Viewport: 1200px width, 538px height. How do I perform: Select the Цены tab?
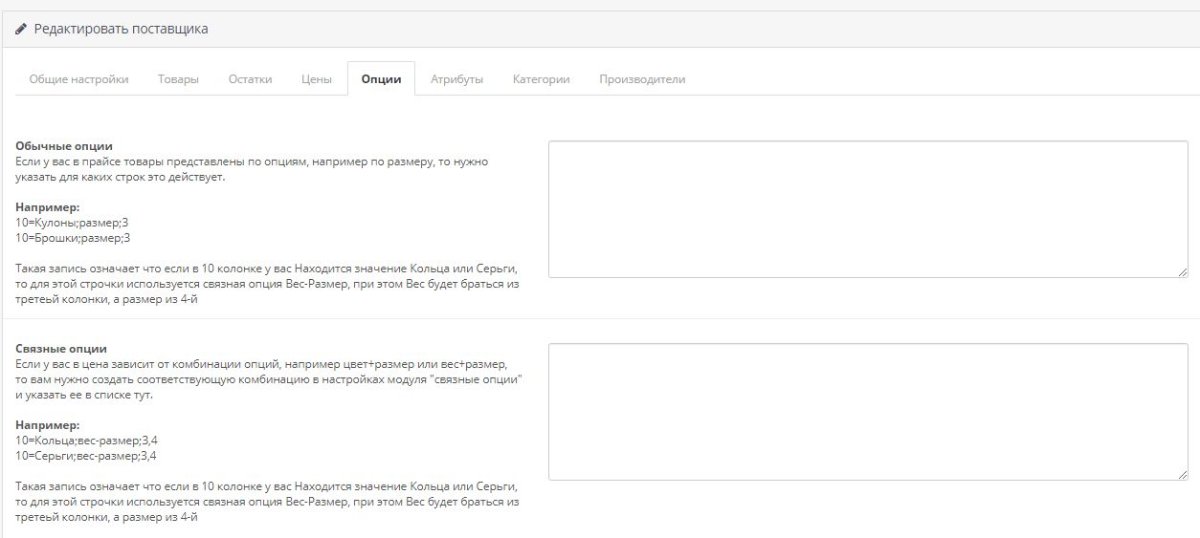pos(317,79)
